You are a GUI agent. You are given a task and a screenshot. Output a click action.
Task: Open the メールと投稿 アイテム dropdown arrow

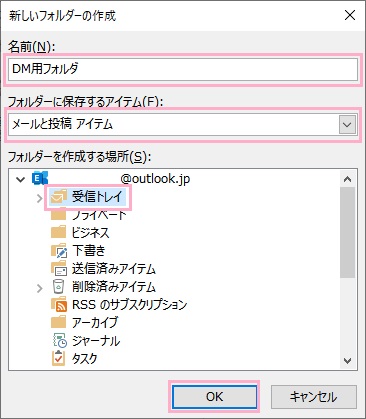347,125
